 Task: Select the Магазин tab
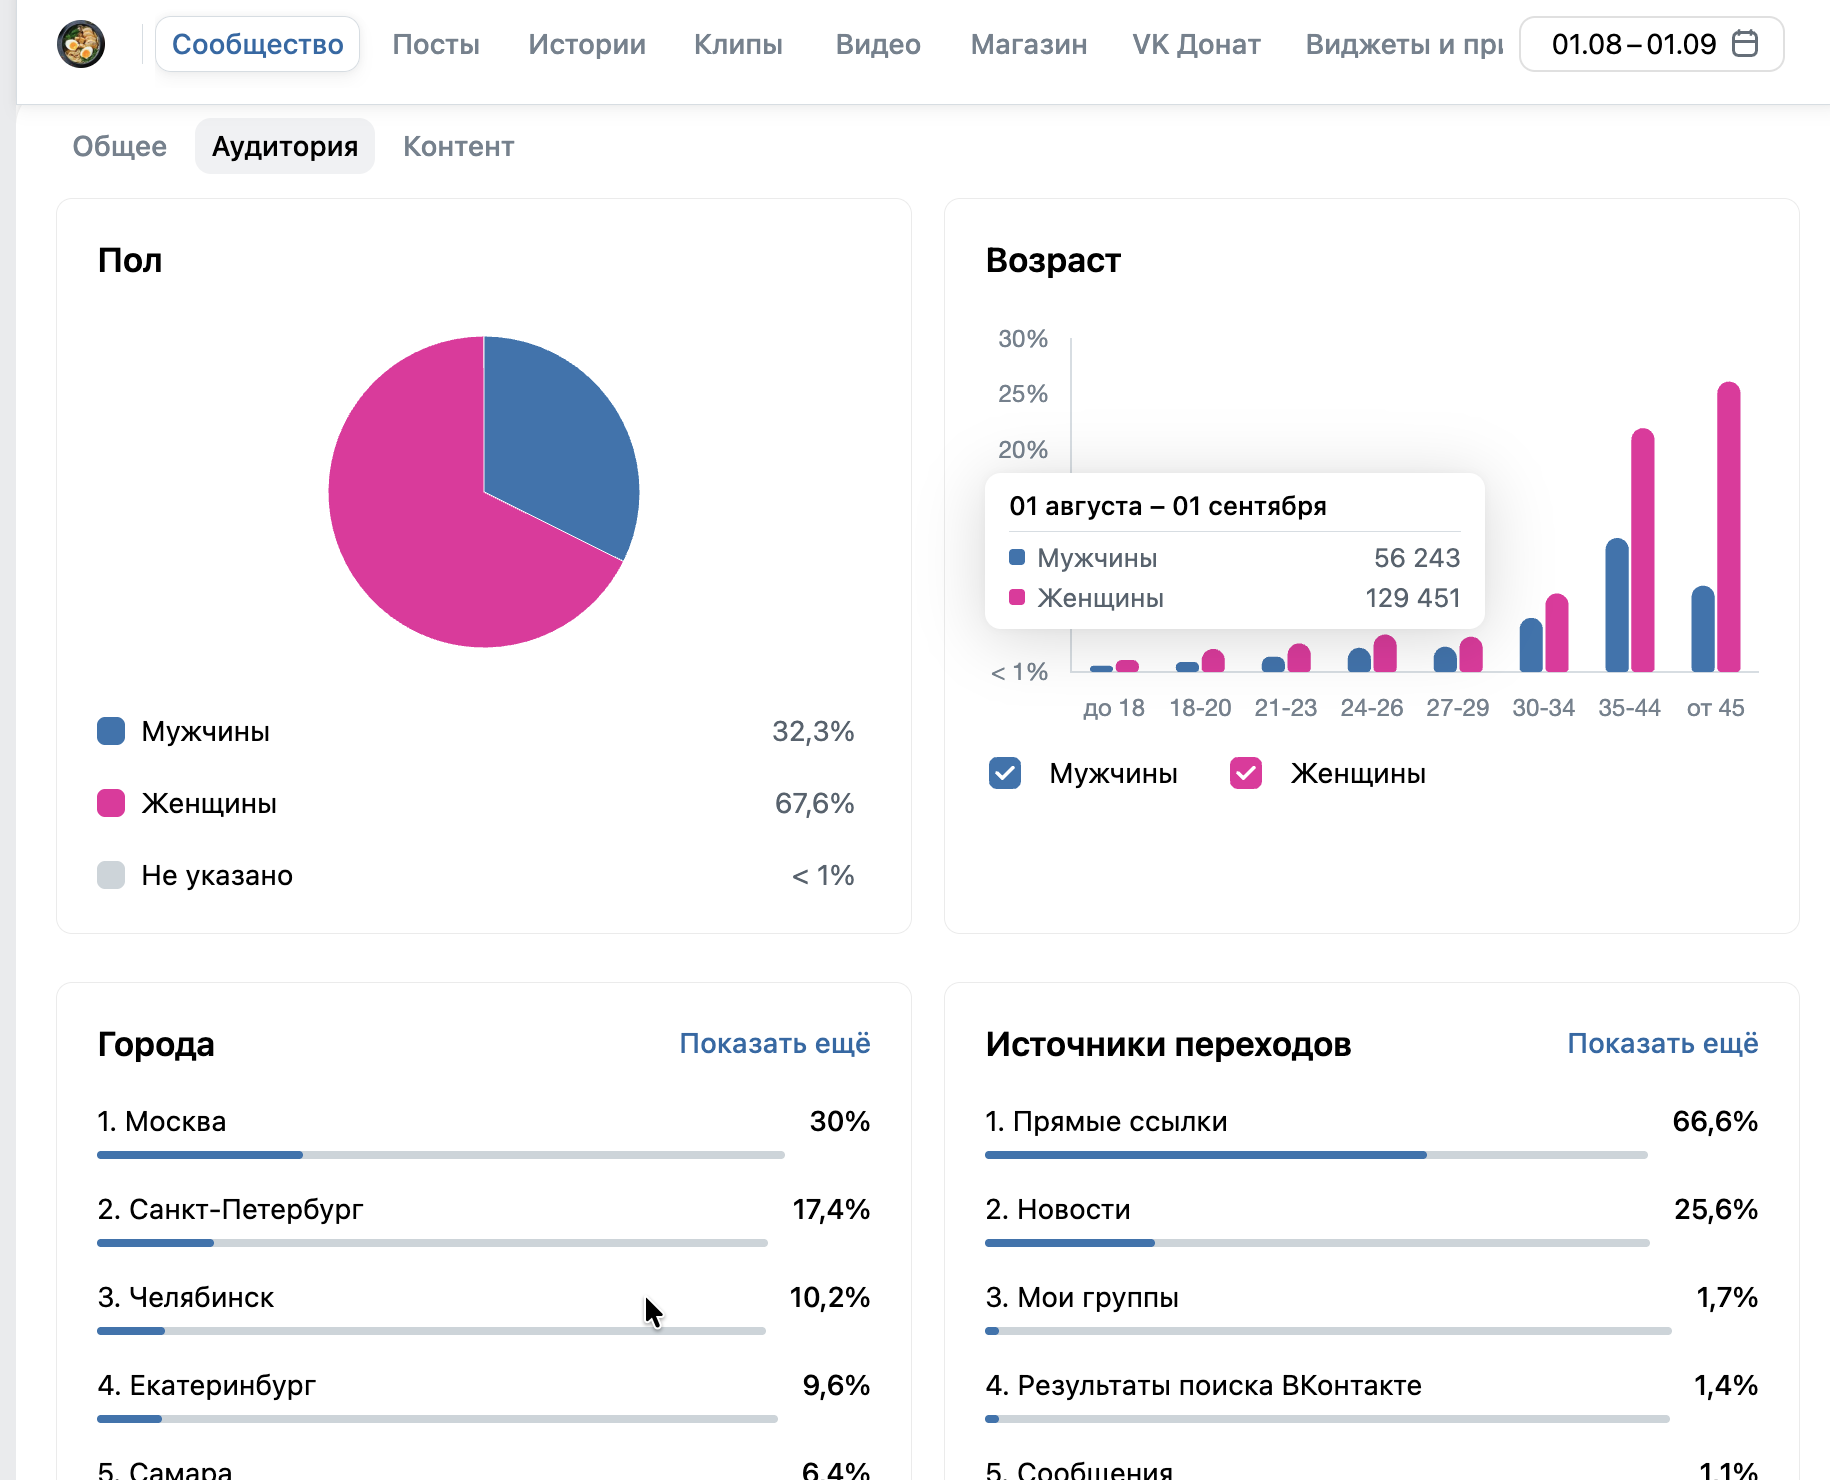[1029, 44]
